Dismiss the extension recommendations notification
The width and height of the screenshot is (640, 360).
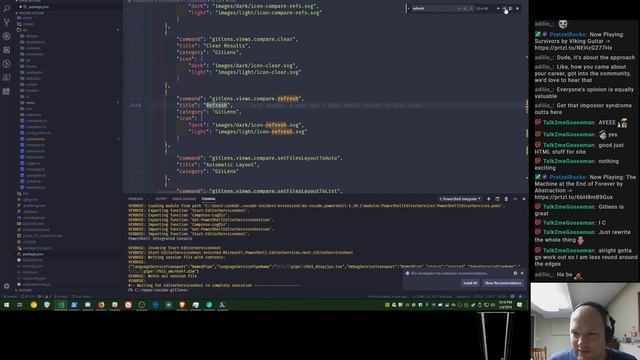(x=522, y=273)
